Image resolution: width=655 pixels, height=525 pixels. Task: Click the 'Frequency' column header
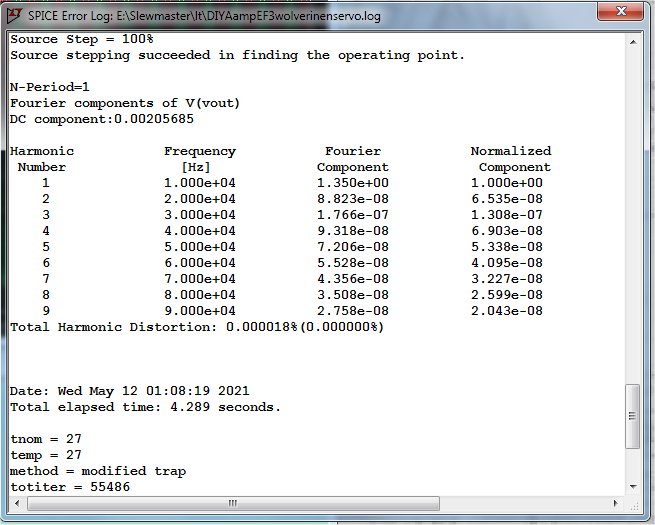click(x=200, y=151)
